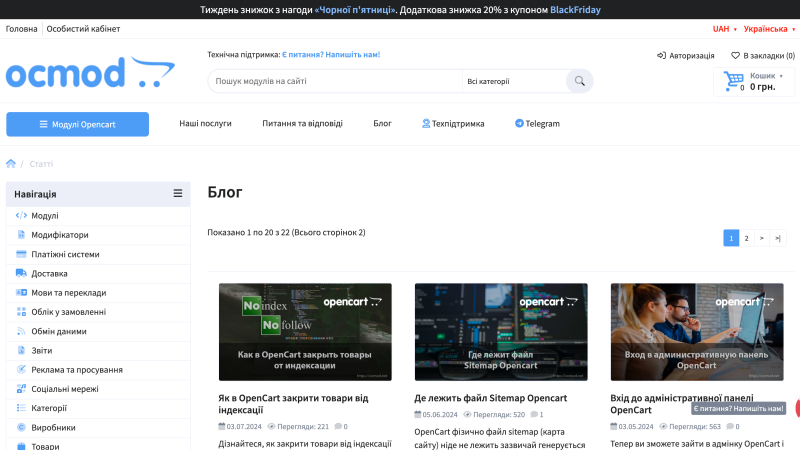Follow the «Чорної п'ятниці» banner link
This screenshot has height=450, width=800.
tap(355, 10)
